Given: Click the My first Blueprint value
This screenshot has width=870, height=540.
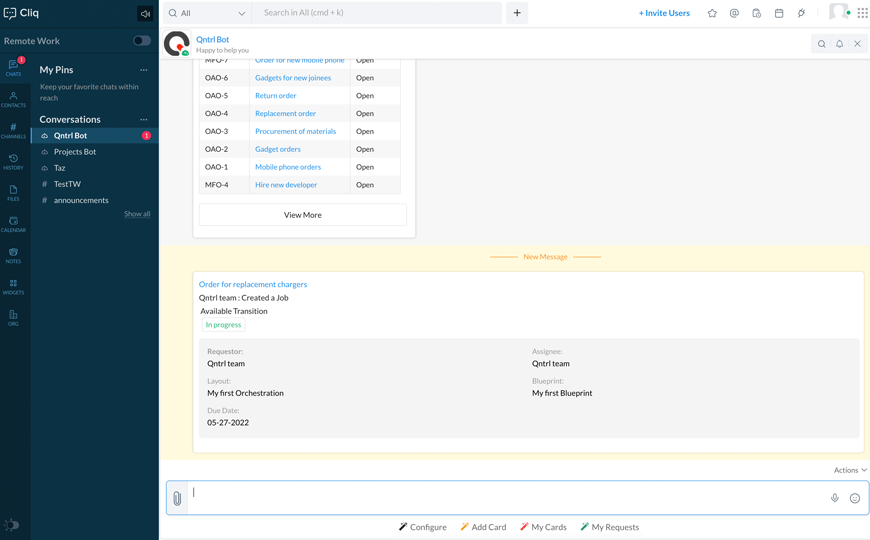Looking at the screenshot, I should coord(562,393).
